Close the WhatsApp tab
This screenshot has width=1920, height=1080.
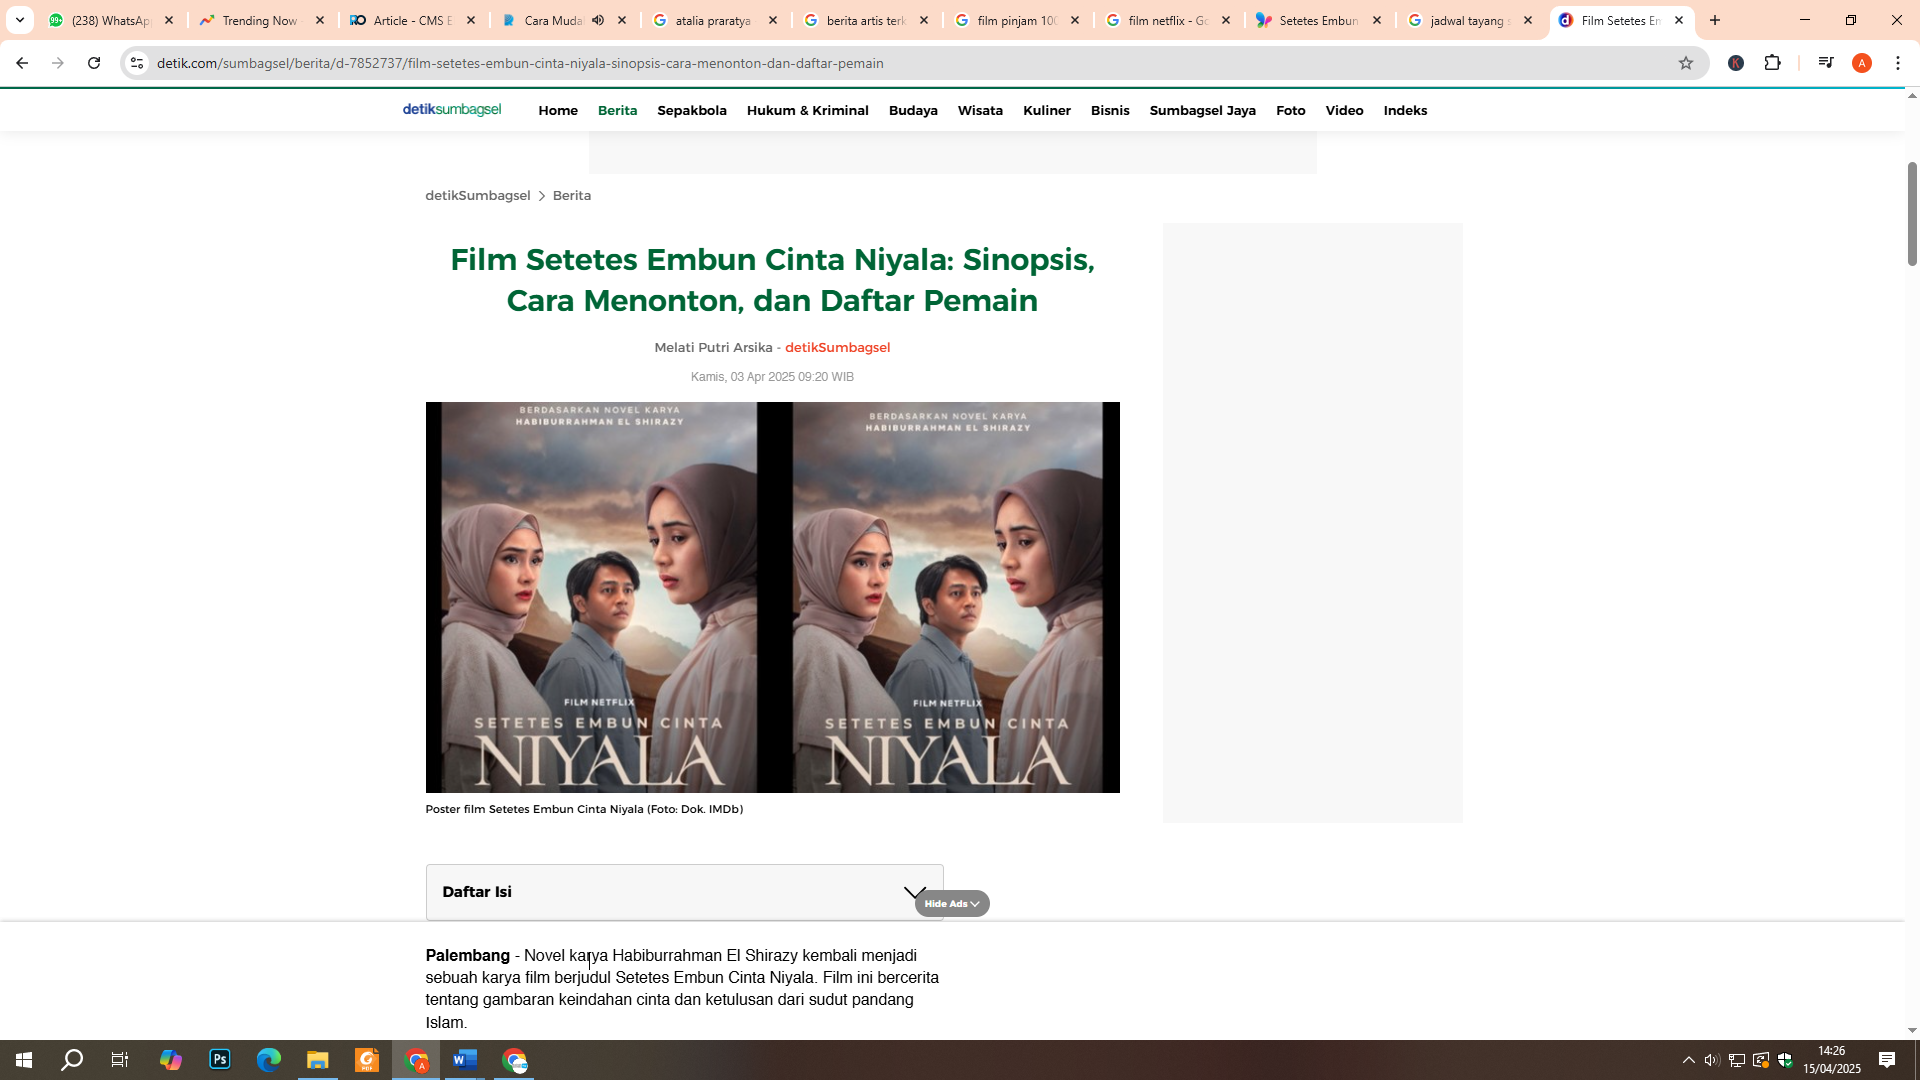(169, 20)
